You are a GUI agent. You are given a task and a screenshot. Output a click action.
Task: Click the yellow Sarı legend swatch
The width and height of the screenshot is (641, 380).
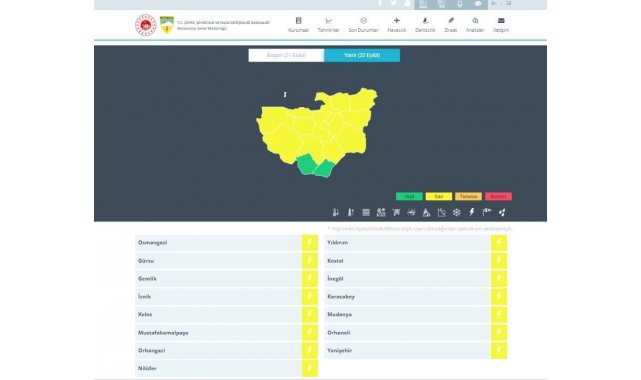click(439, 197)
